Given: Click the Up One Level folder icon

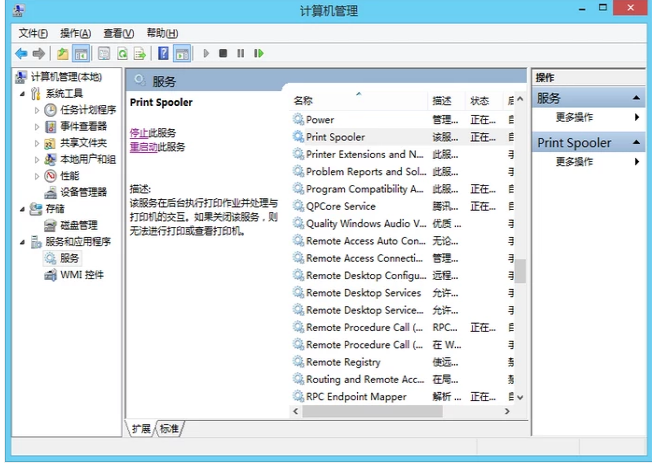Looking at the screenshot, I should [63, 53].
